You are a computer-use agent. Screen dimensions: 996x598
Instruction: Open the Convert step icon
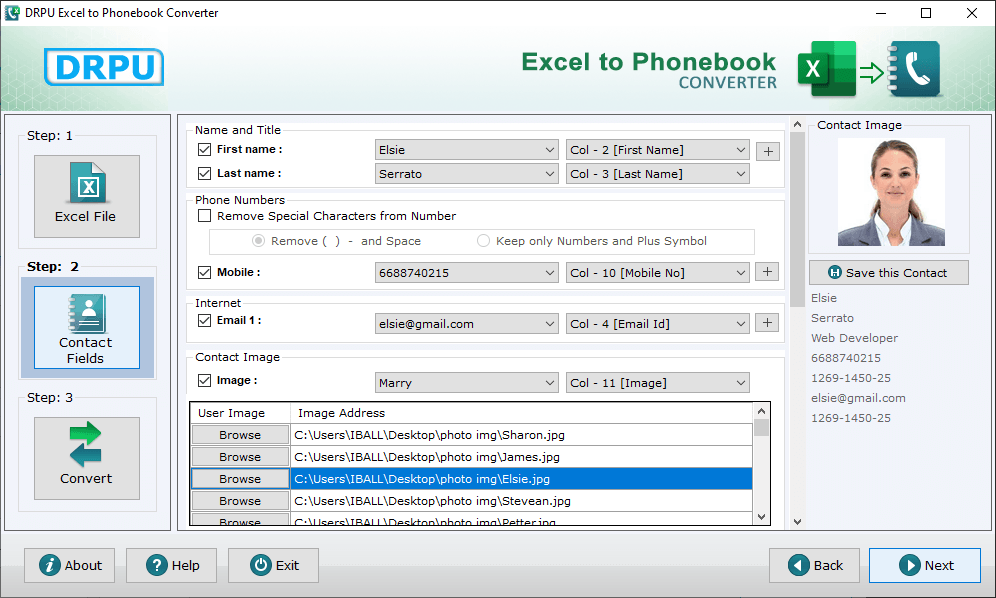(87, 458)
